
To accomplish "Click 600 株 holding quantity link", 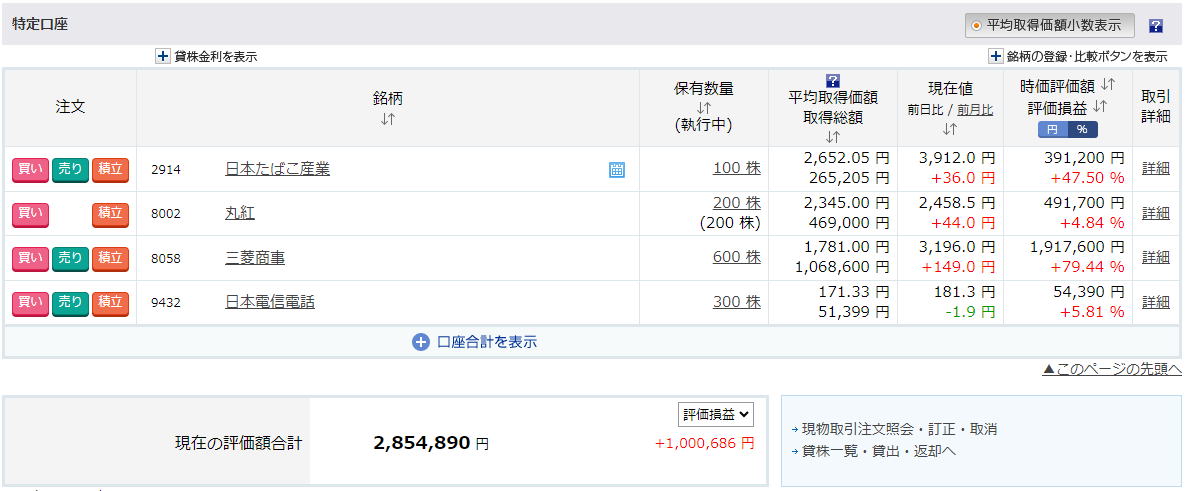I will (737, 258).
